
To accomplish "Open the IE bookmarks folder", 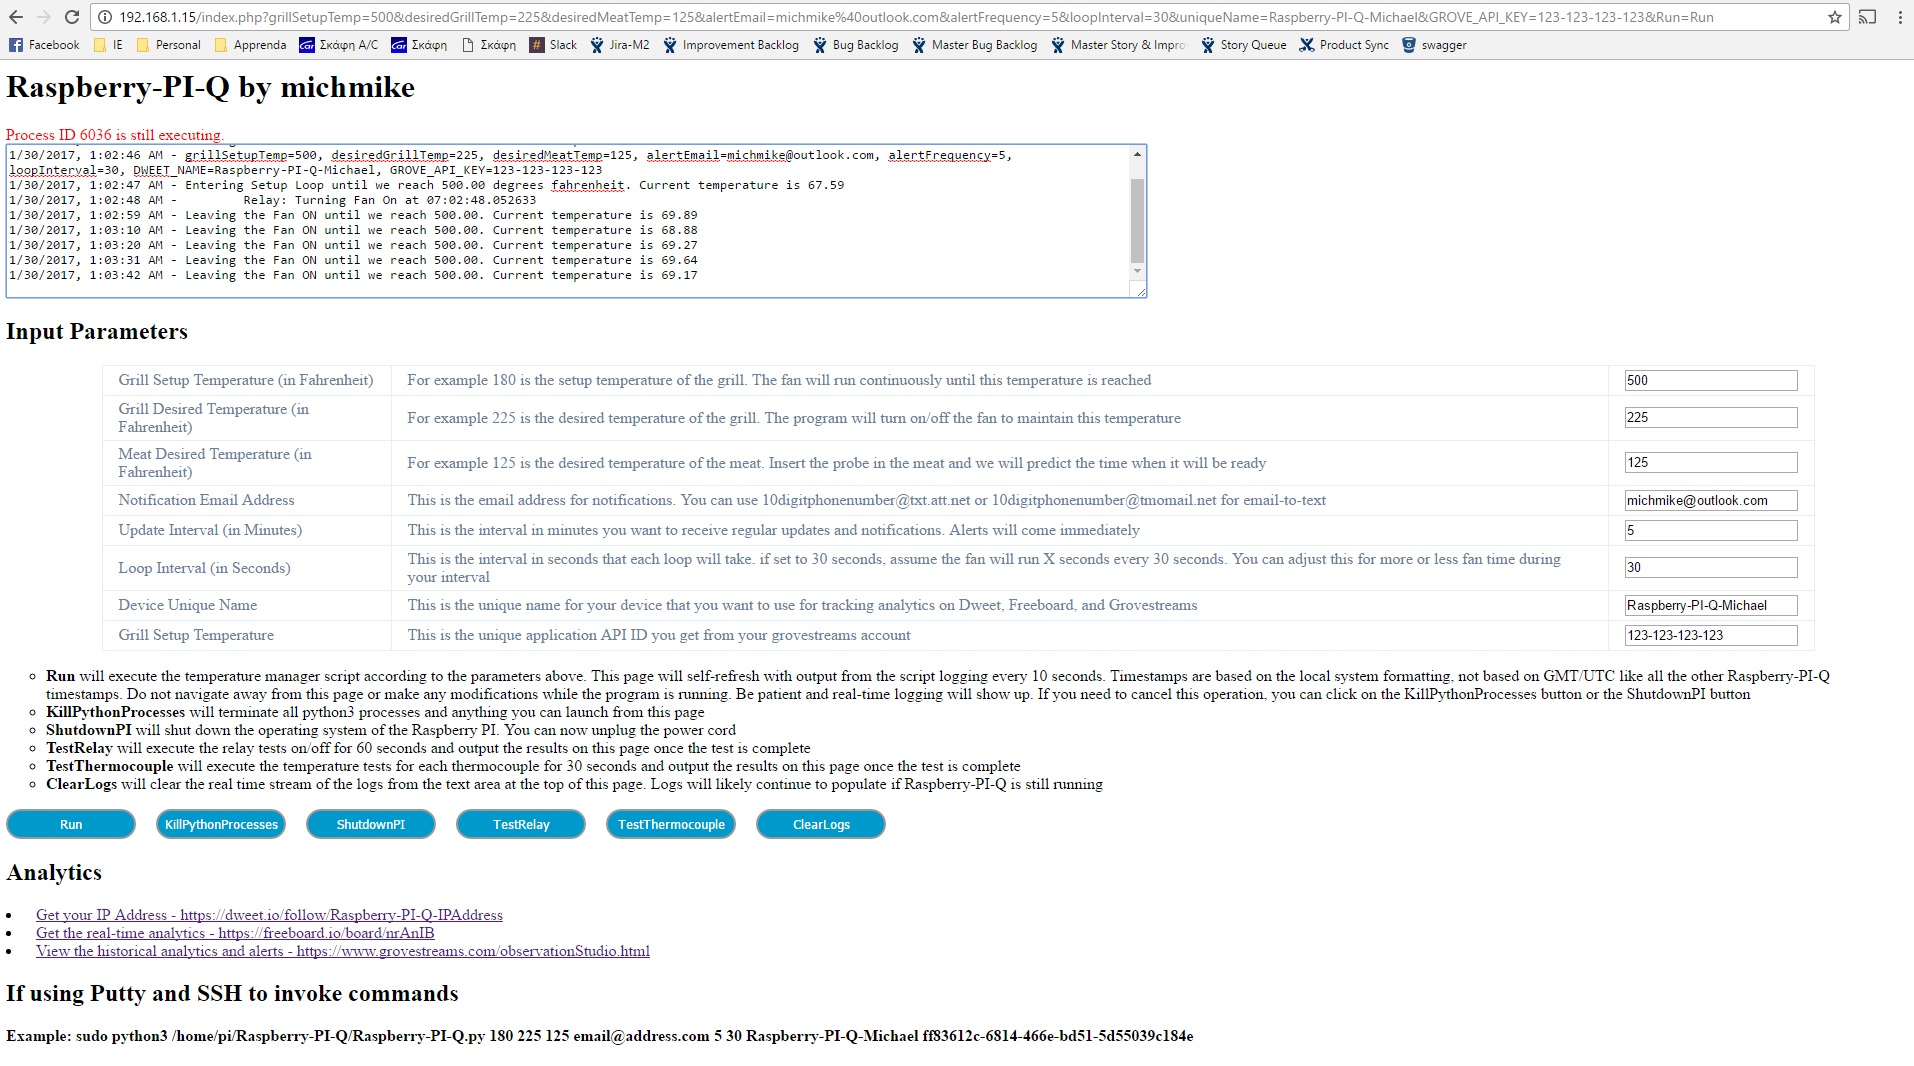I will 108,45.
